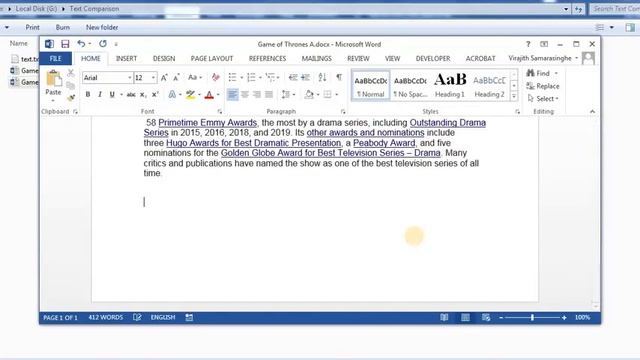Click the Undo arrow icon
The image size is (640, 360).
(x=81, y=43)
